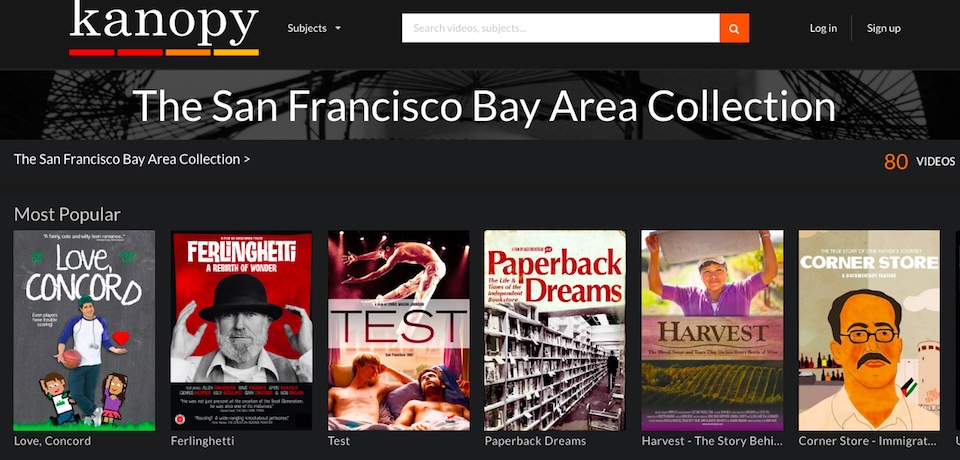Open the Love, Concord poster thumbnail
The width and height of the screenshot is (960, 460).
(x=84, y=331)
